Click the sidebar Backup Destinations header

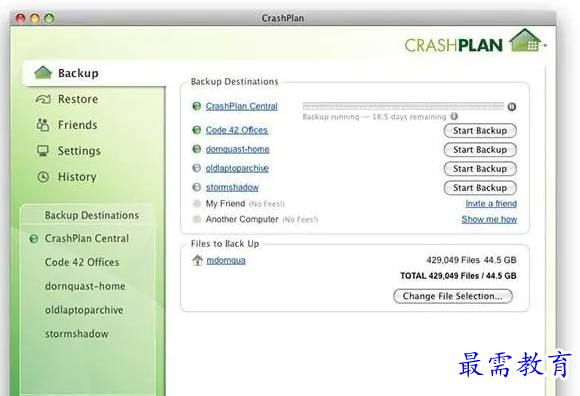[92, 215]
